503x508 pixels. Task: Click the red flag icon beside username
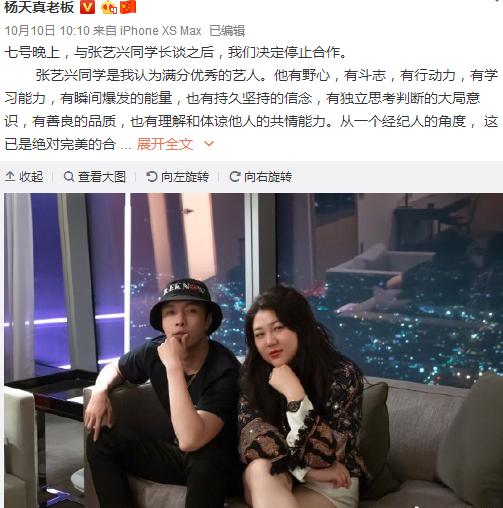128,7
